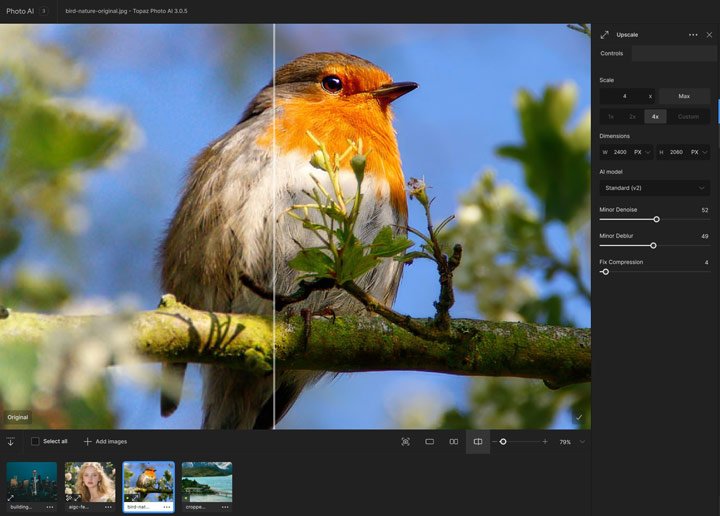Pick the Custom scale option
Image resolution: width=720 pixels, height=516 pixels.
[688, 116]
